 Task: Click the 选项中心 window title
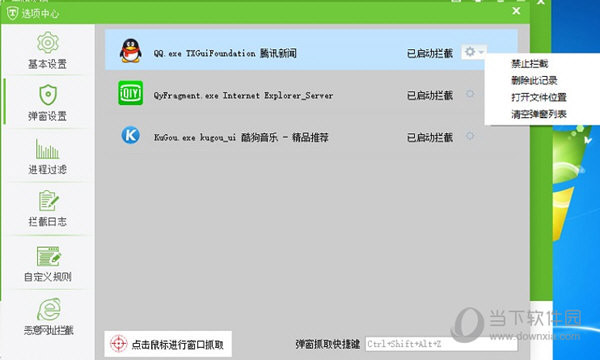pos(40,13)
